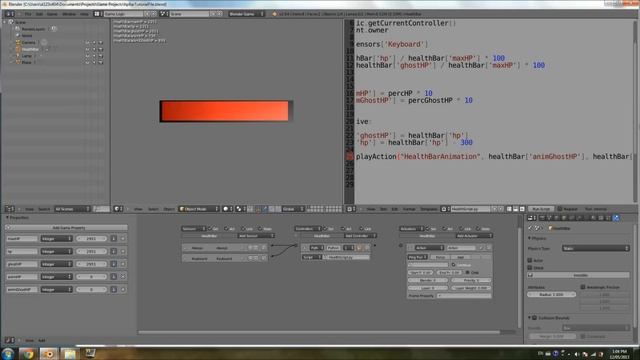Image resolution: width=640 pixels, height=360 pixels.
Task: Toggle debug info for ghostHP property
Action: [x=113, y=264]
